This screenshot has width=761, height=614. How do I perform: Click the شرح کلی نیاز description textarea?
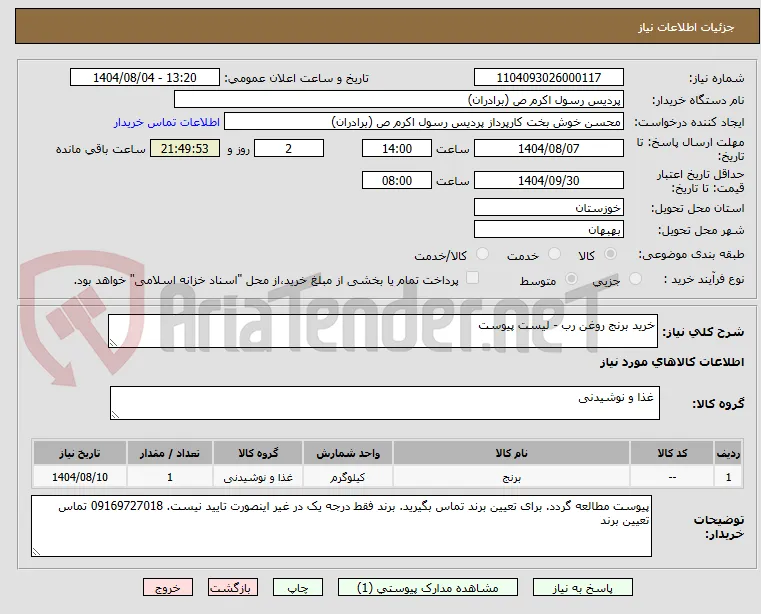(383, 331)
